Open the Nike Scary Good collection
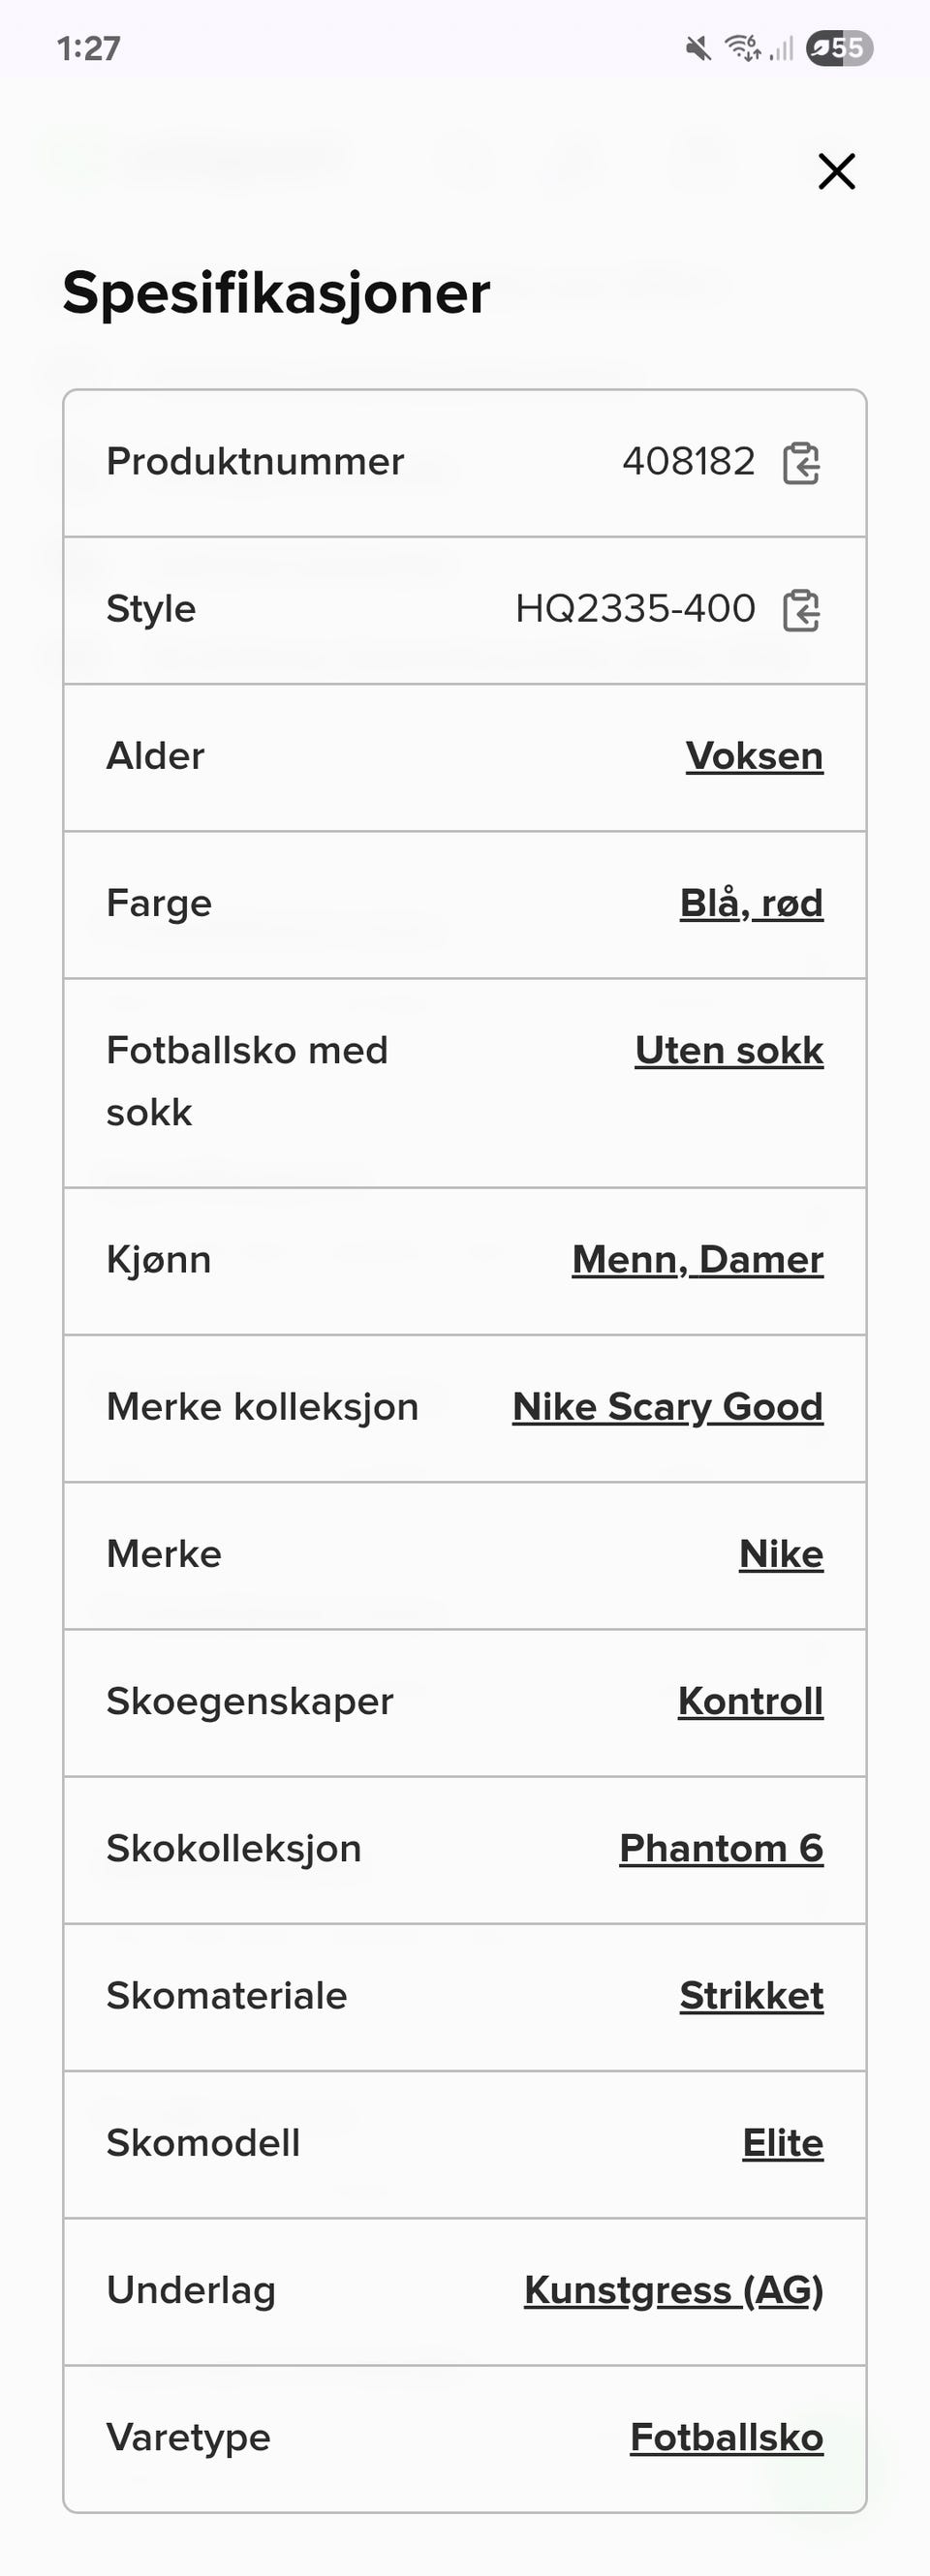 [667, 1406]
